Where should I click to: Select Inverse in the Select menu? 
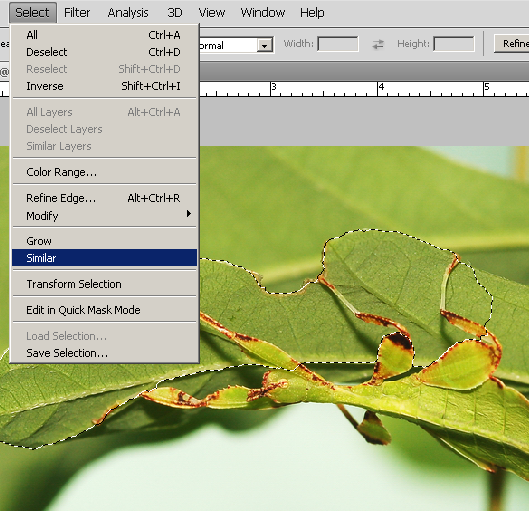105,86
